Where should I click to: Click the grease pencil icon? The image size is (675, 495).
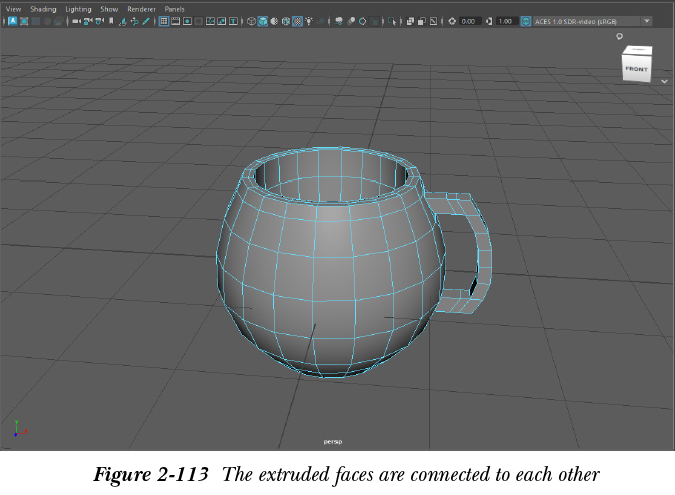147,21
